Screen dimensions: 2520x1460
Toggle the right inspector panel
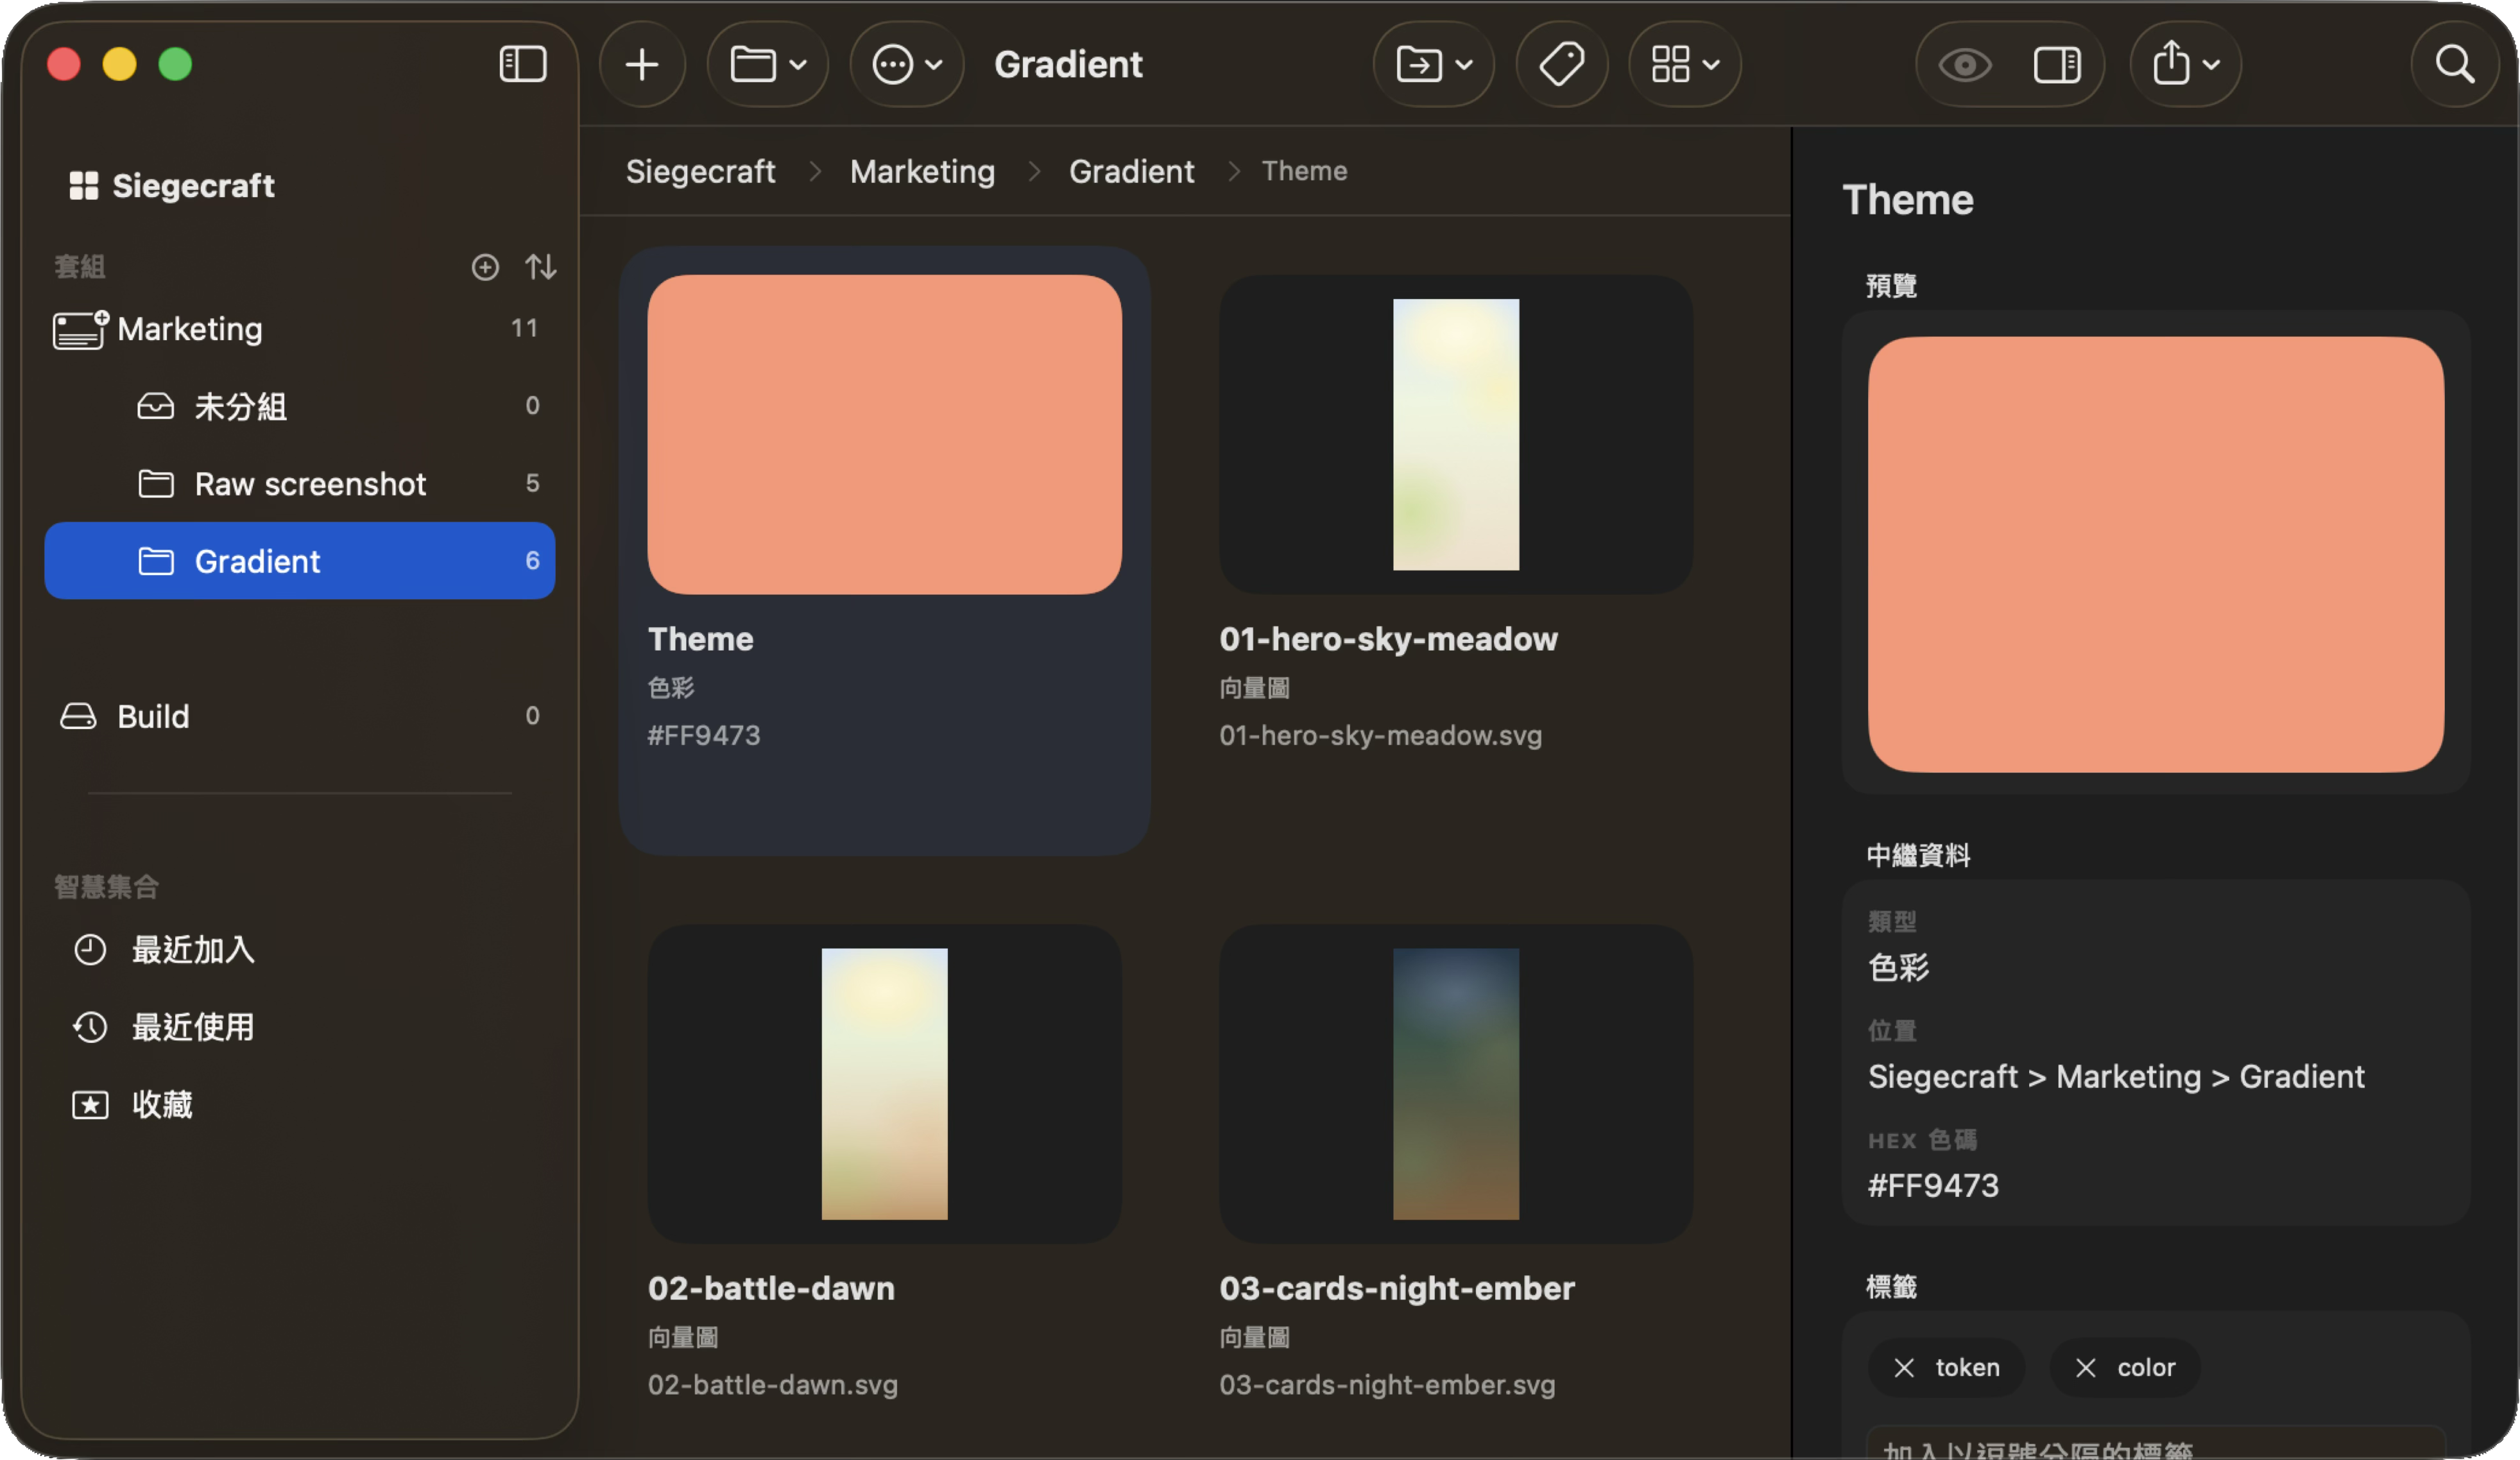[2057, 65]
